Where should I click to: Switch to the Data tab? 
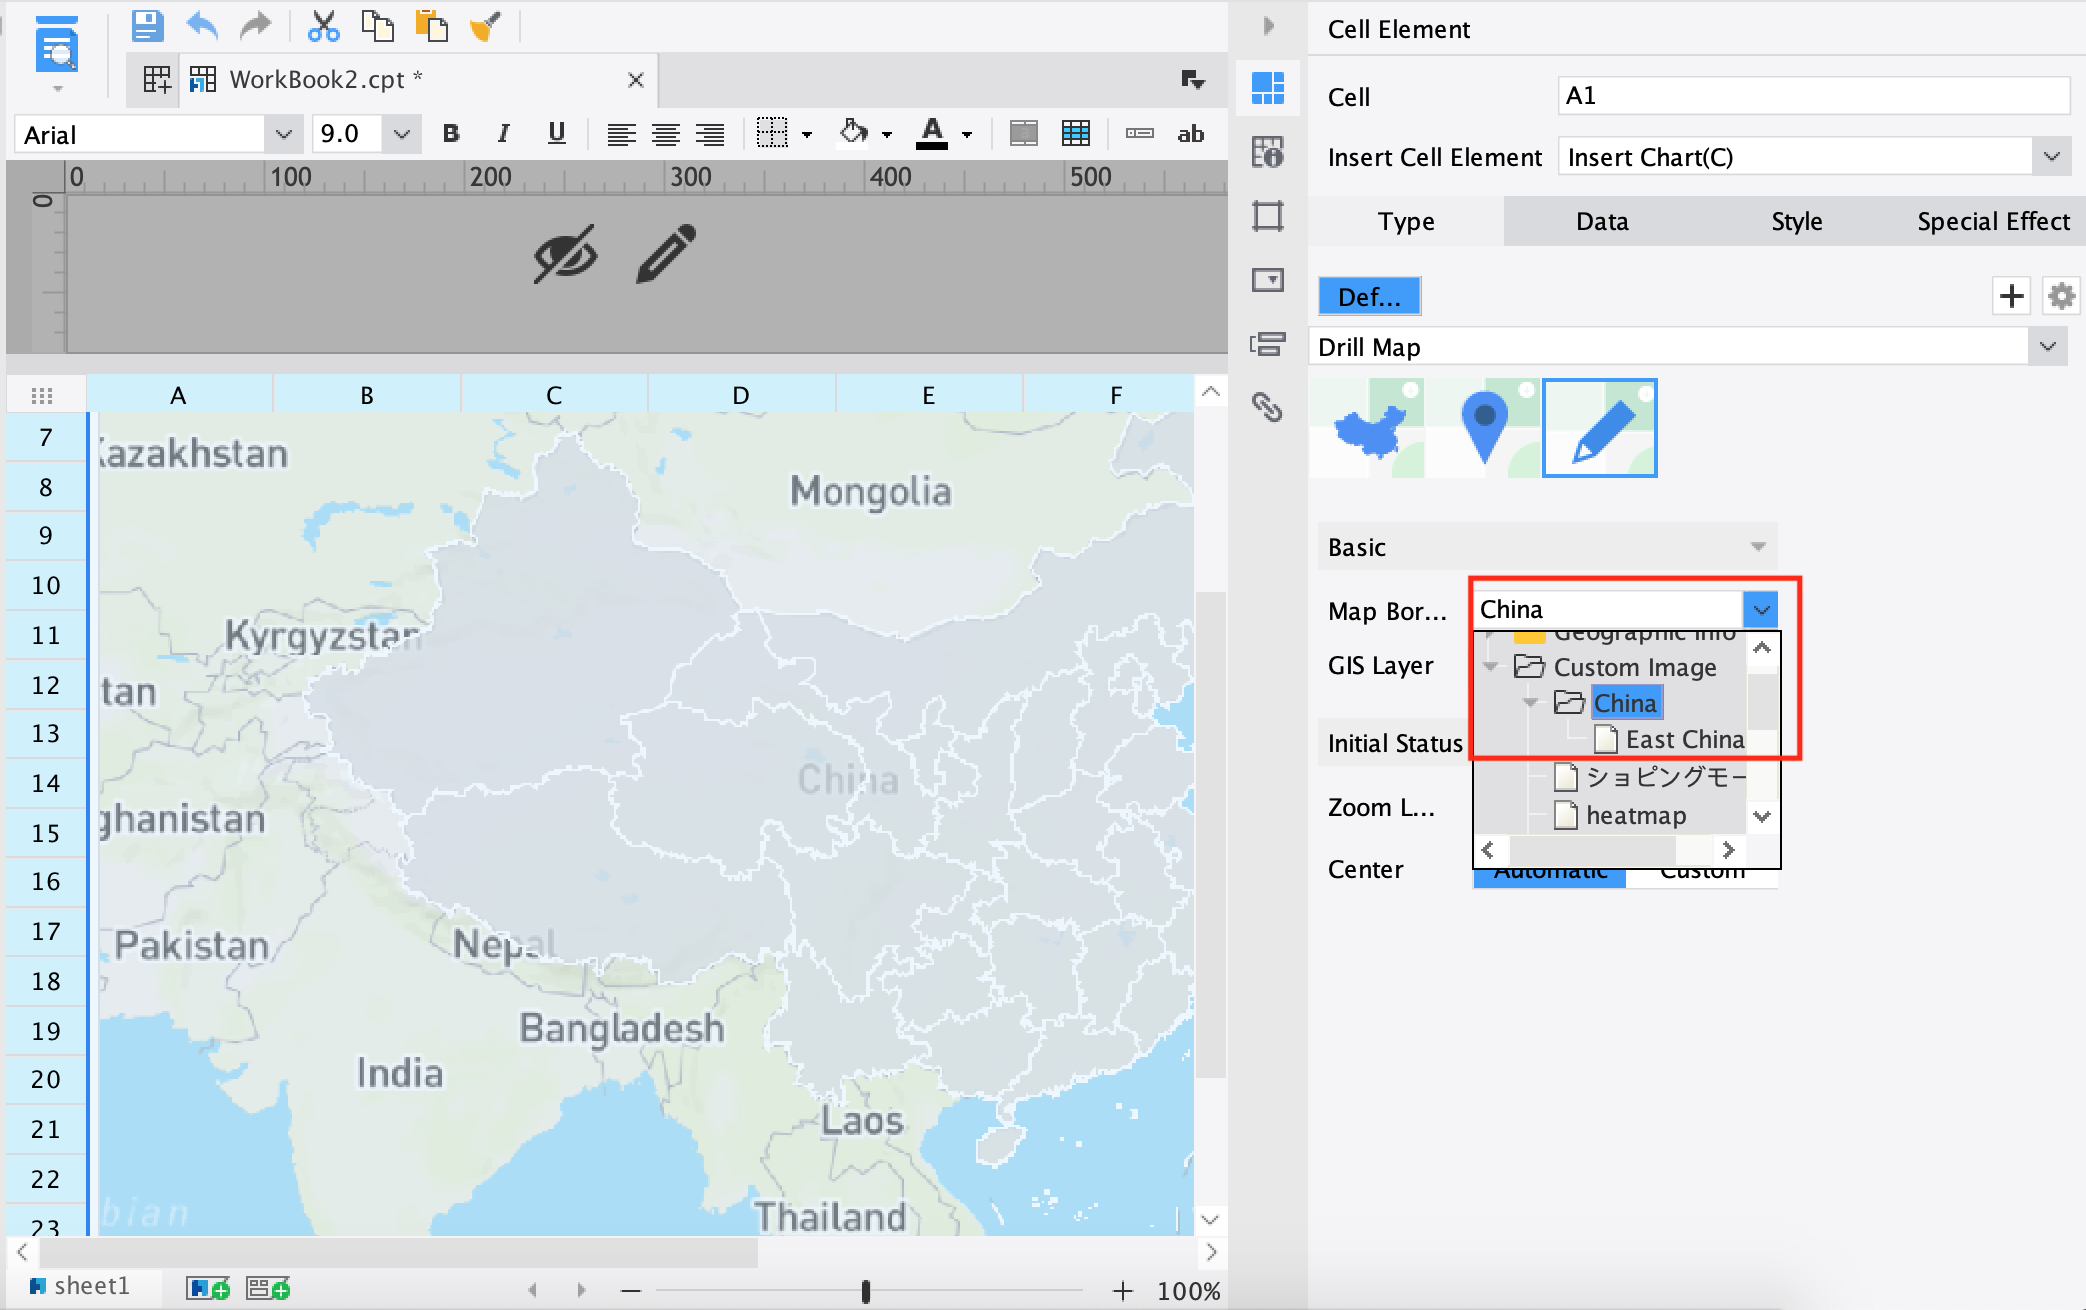click(1602, 221)
